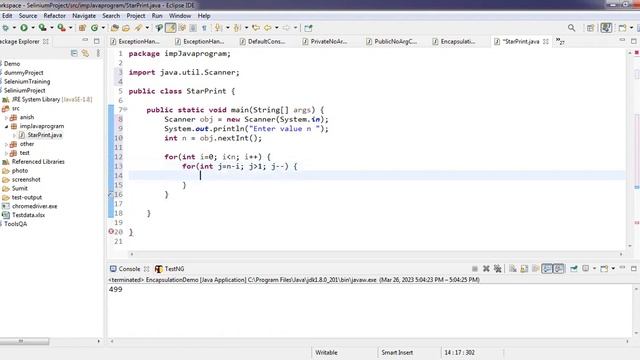Click the Last Edit Location icon
Screen dimensions: 640x360
pos(256,28)
